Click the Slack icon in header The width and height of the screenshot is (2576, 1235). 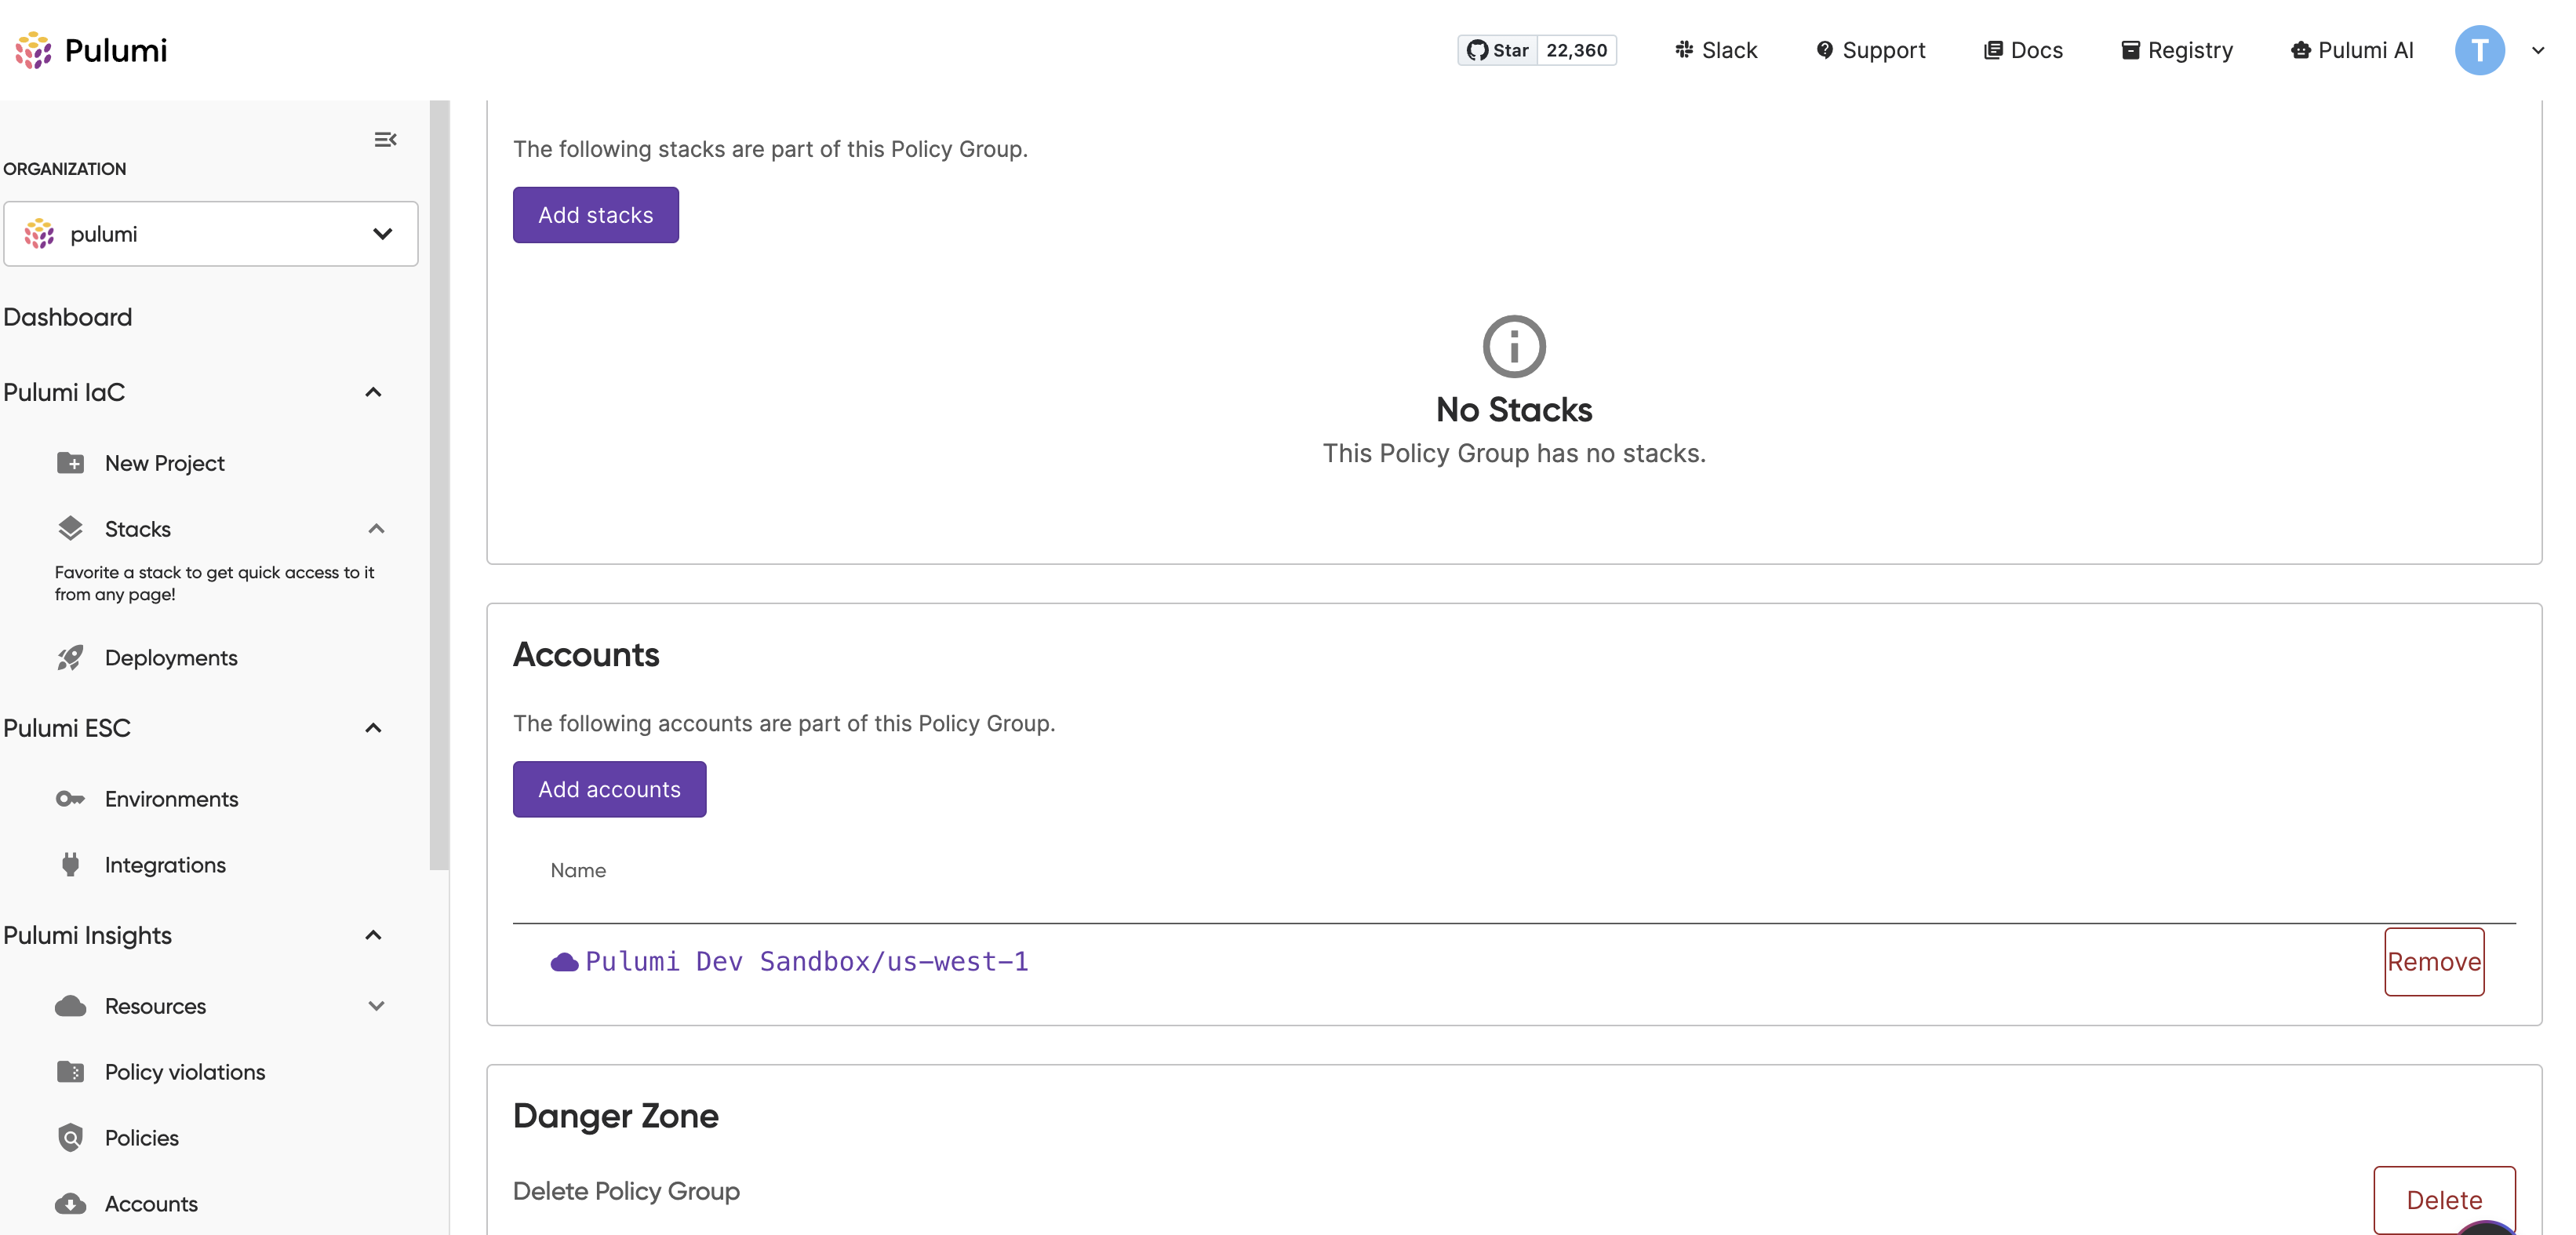[x=1684, y=49]
